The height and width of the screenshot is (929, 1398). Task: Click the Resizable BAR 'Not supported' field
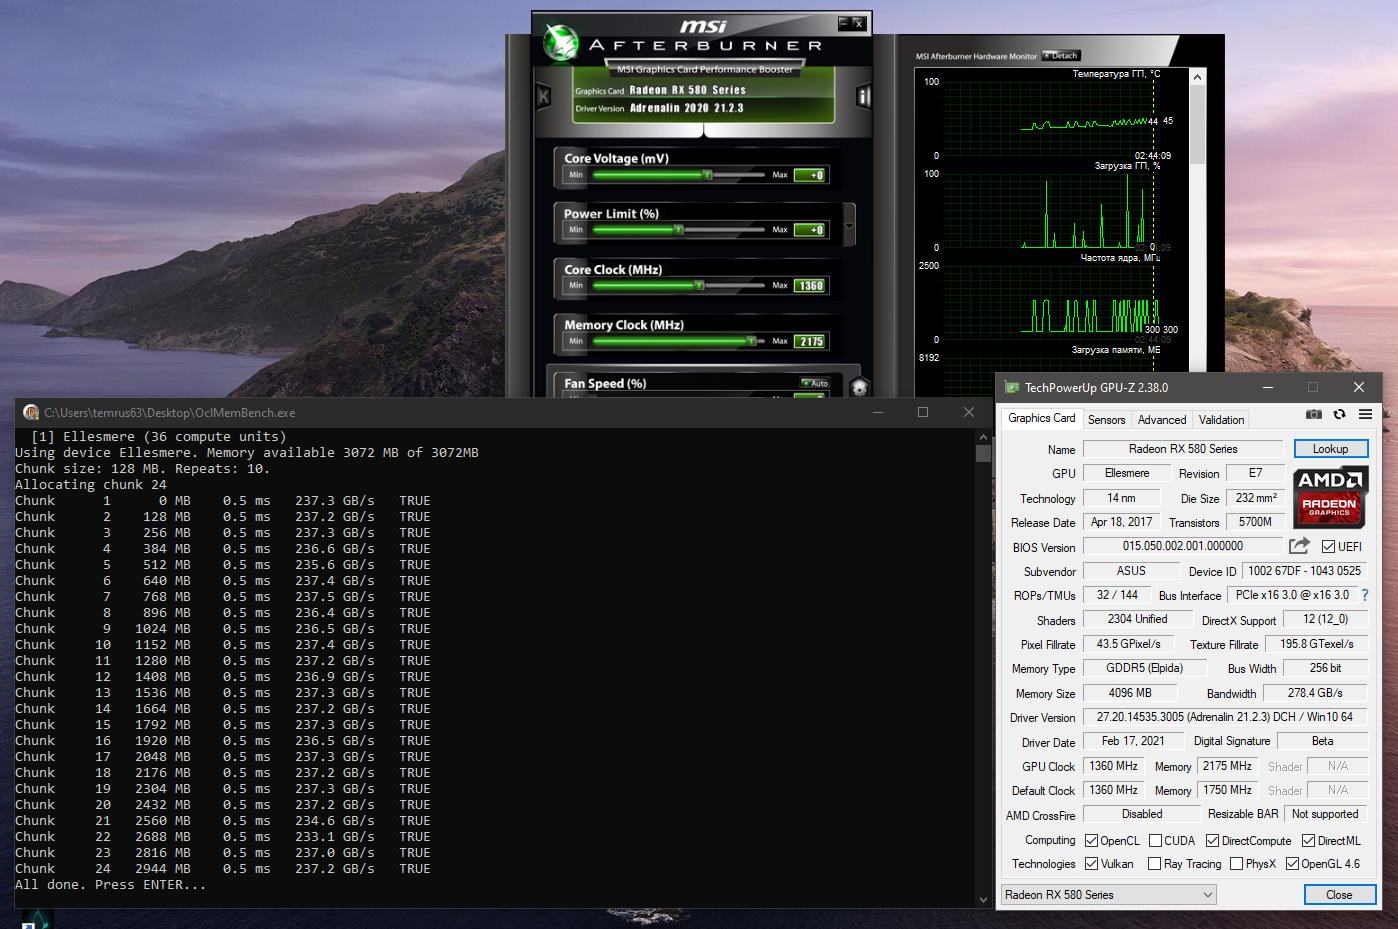click(1325, 814)
